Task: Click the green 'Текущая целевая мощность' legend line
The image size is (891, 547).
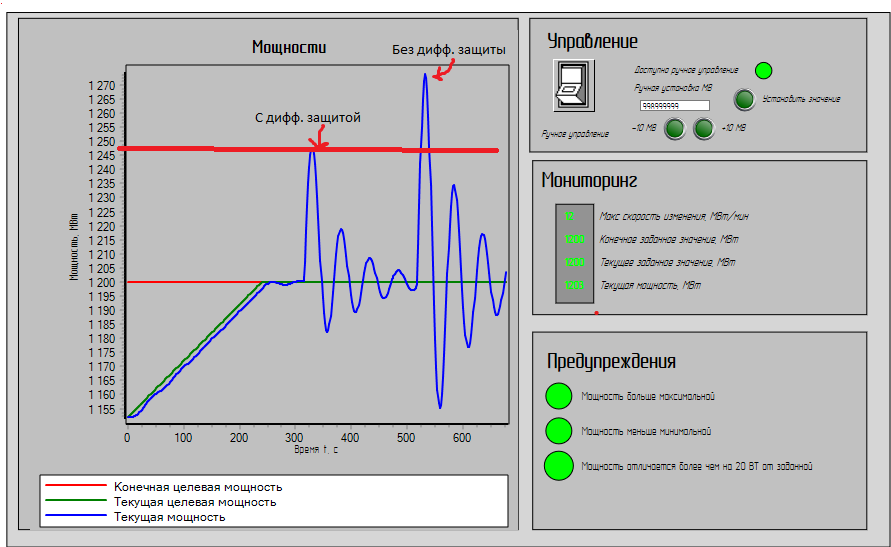Action: [x=75, y=501]
